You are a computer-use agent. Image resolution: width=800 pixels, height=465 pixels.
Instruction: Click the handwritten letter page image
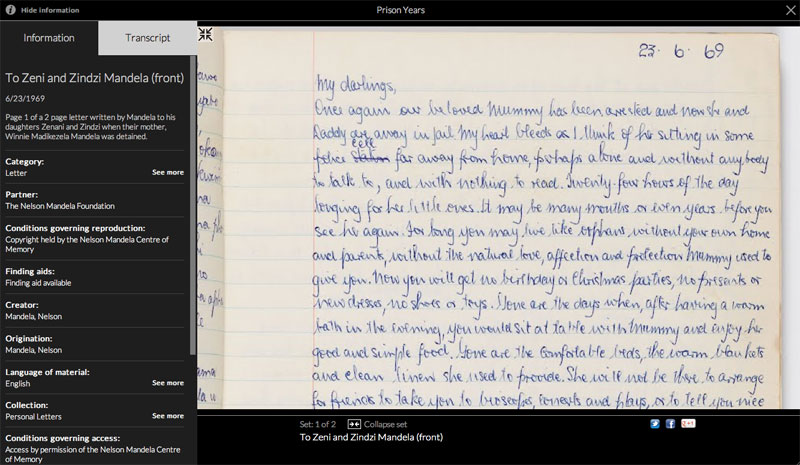pyautogui.click(x=503, y=219)
